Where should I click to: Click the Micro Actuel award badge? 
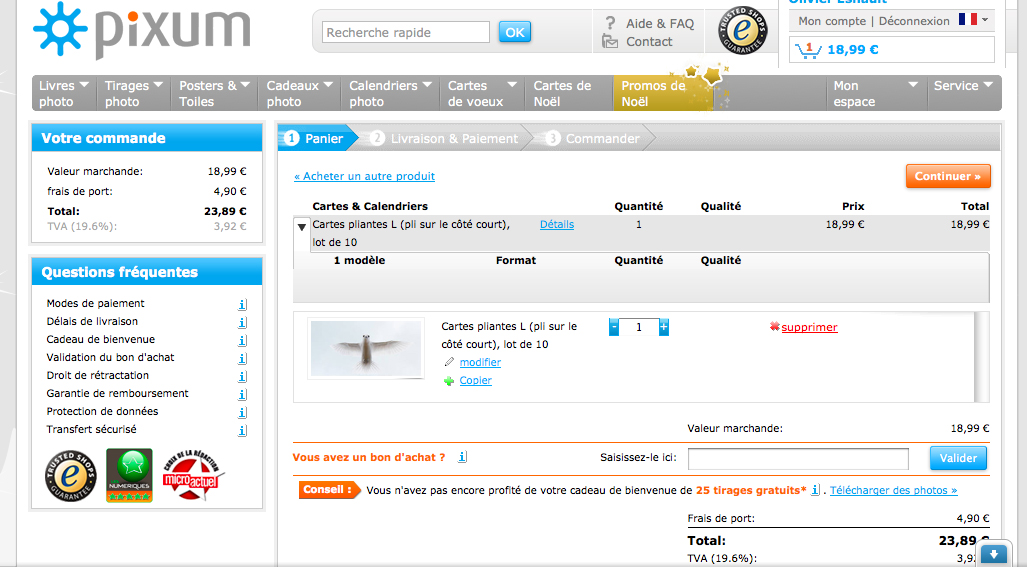[x=192, y=475]
